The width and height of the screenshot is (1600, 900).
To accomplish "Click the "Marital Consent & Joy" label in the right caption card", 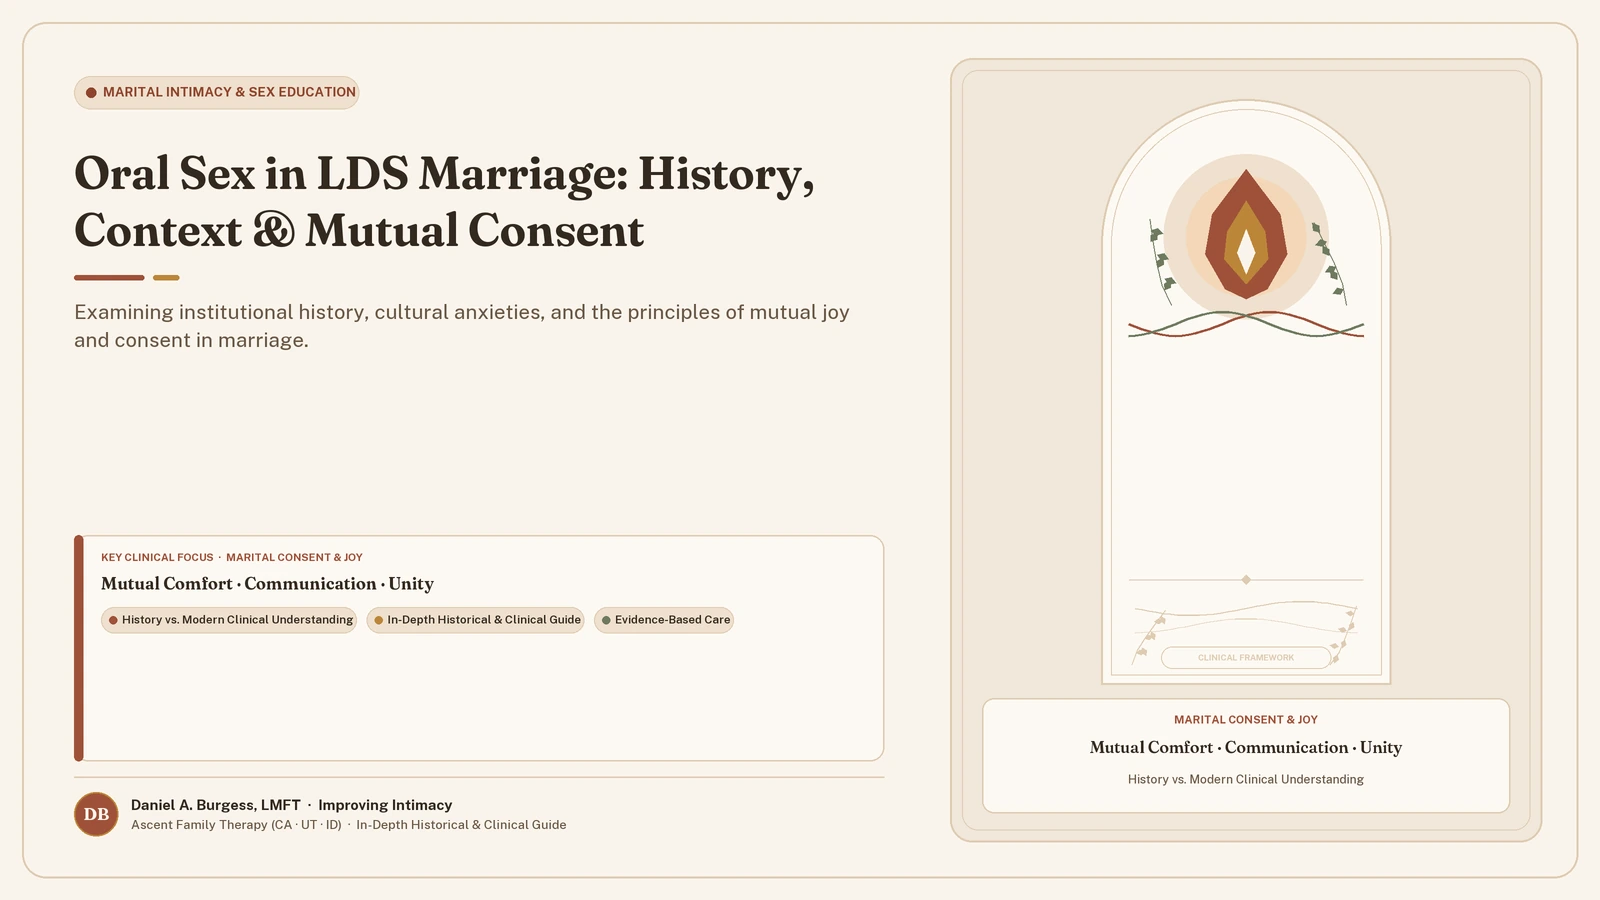I will tap(1246, 720).
